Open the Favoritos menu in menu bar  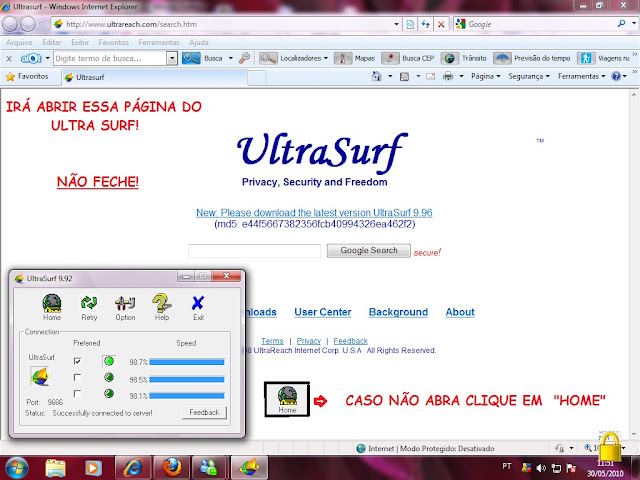tap(113, 42)
